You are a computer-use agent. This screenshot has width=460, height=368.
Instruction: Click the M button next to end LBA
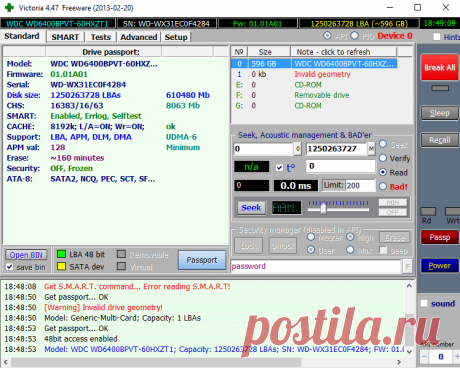371,149
